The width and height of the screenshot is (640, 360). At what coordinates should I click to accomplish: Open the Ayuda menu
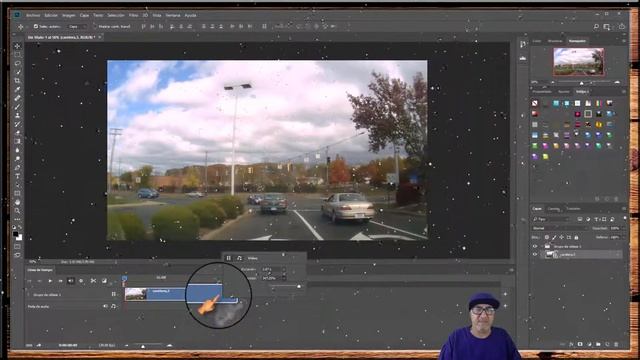(190, 15)
